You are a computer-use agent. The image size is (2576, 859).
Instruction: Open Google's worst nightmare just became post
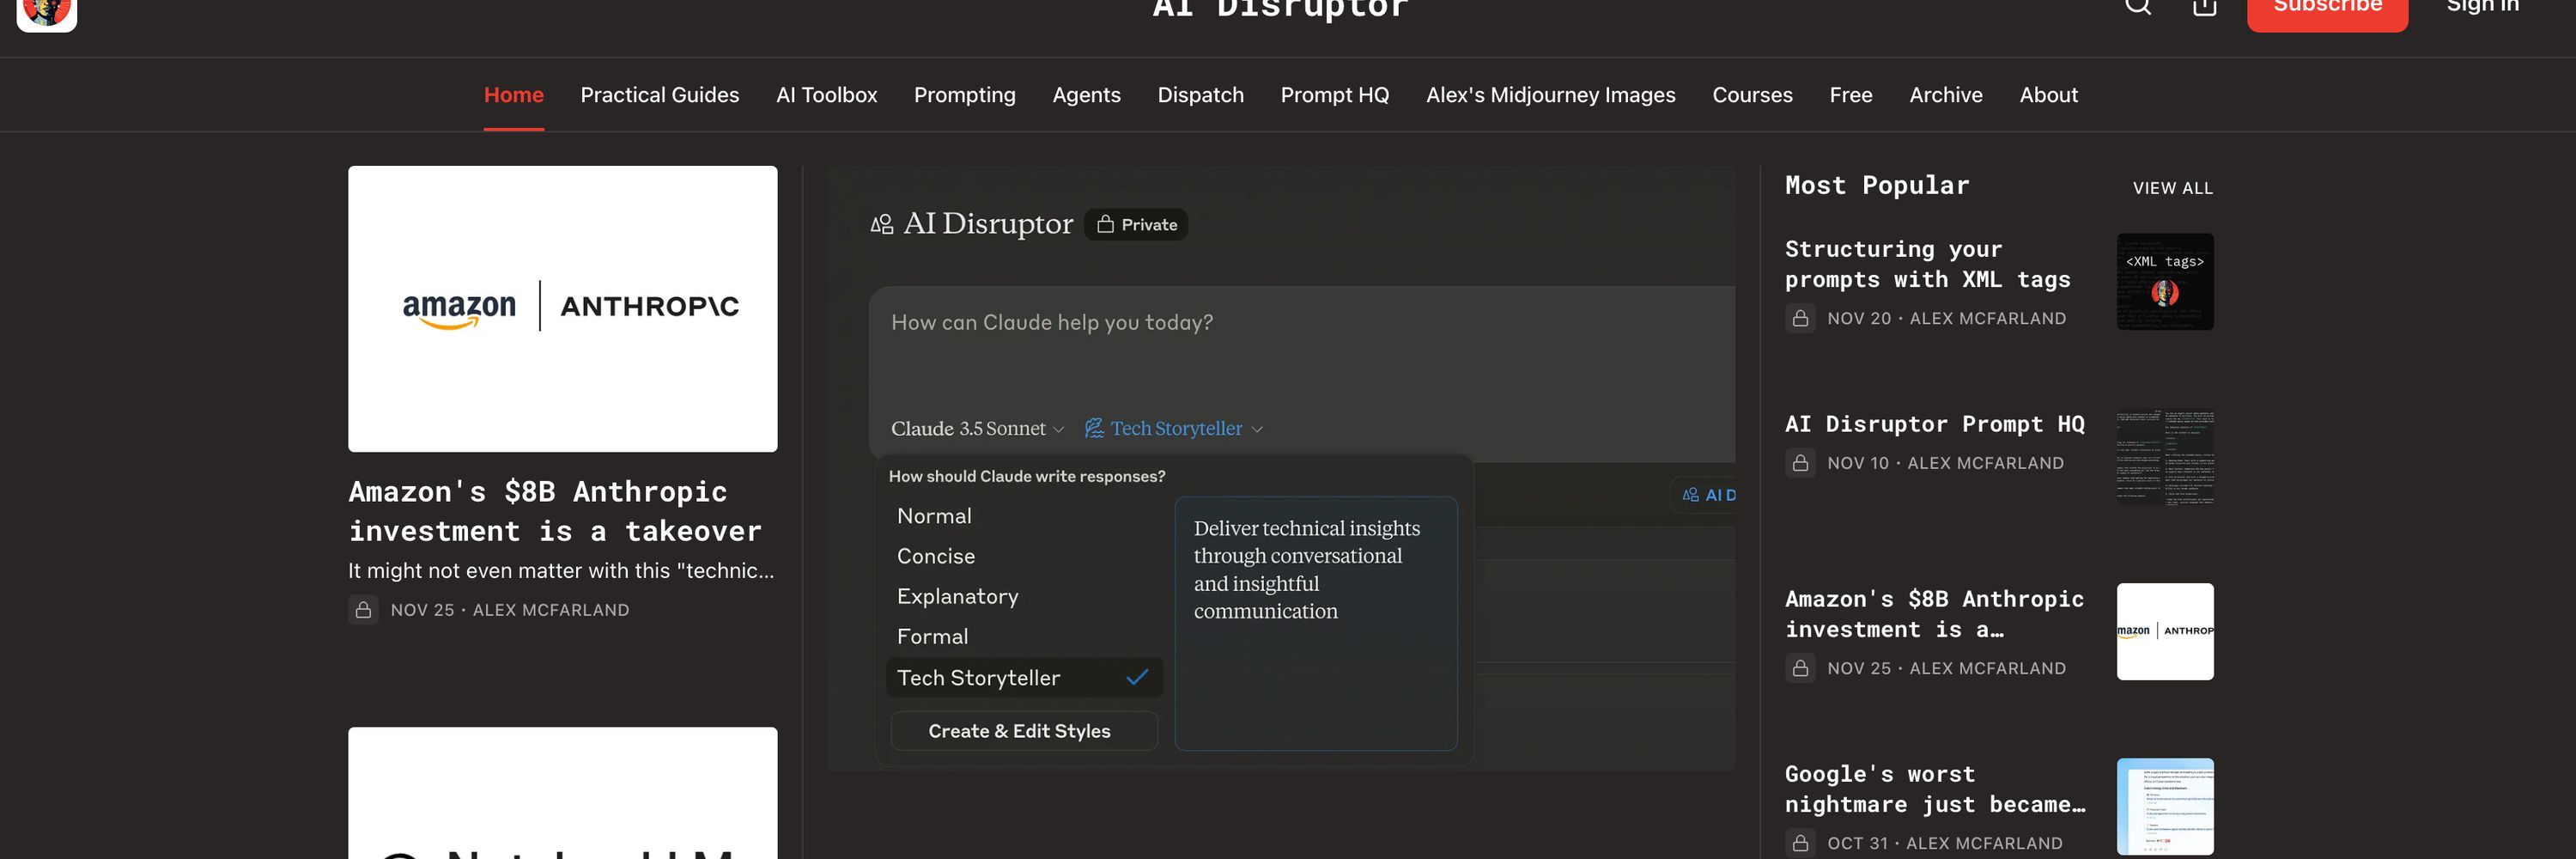(x=1935, y=789)
